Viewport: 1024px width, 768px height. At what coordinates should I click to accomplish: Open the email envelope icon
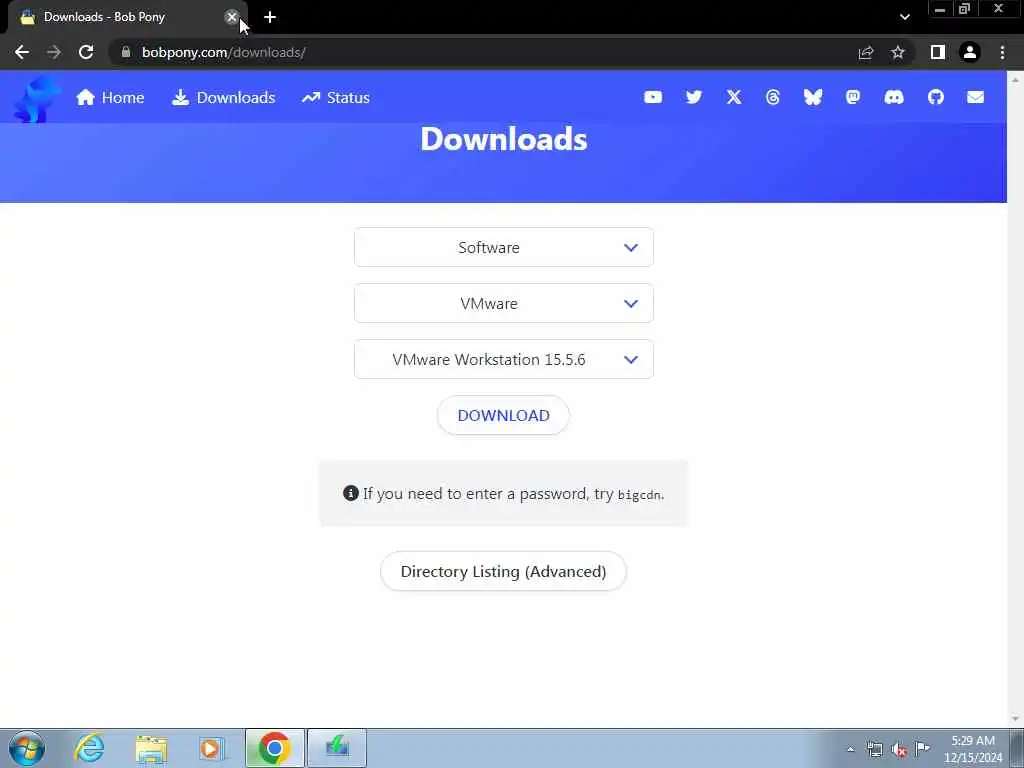975,97
